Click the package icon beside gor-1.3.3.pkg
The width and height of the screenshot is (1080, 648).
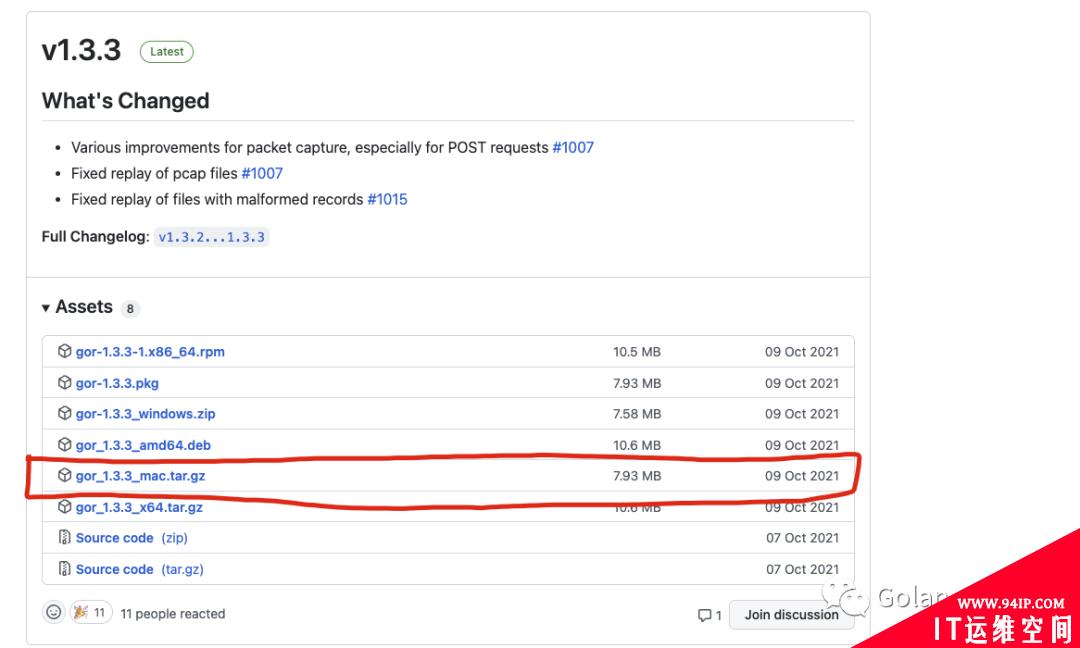click(65, 382)
